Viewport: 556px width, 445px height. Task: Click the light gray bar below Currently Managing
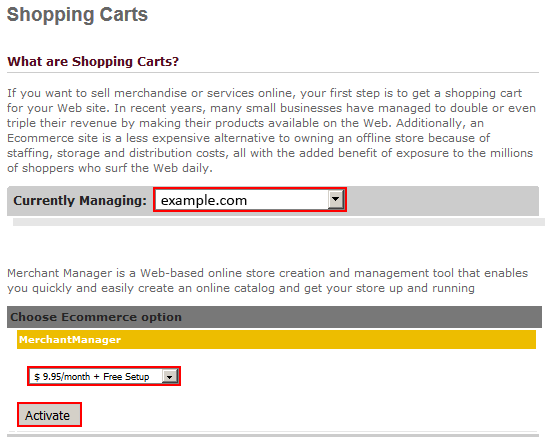coord(279,222)
